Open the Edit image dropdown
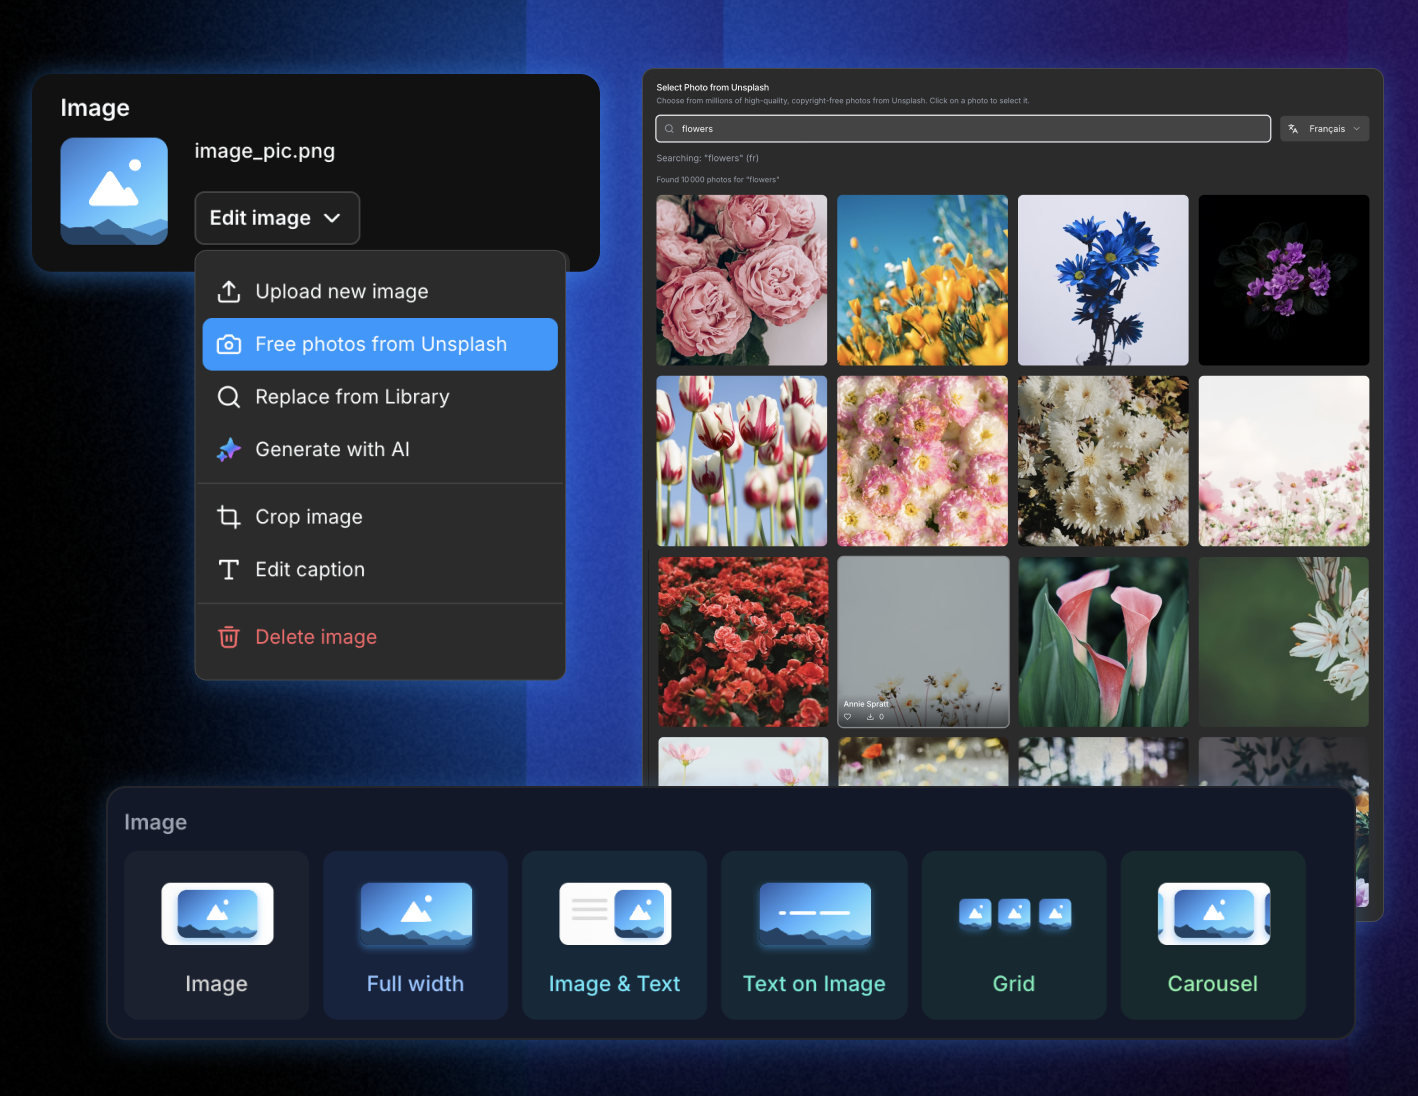Viewport: 1418px width, 1096px height. coord(277,218)
